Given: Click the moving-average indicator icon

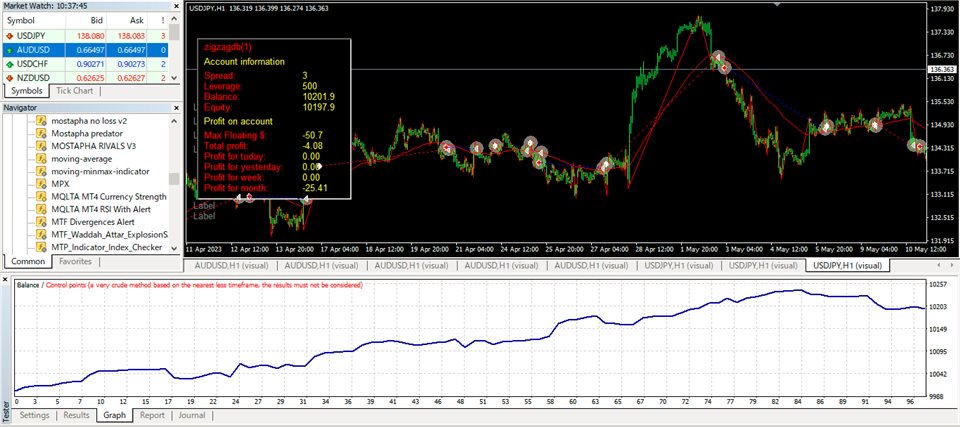Looking at the screenshot, I should pyautogui.click(x=41, y=158).
